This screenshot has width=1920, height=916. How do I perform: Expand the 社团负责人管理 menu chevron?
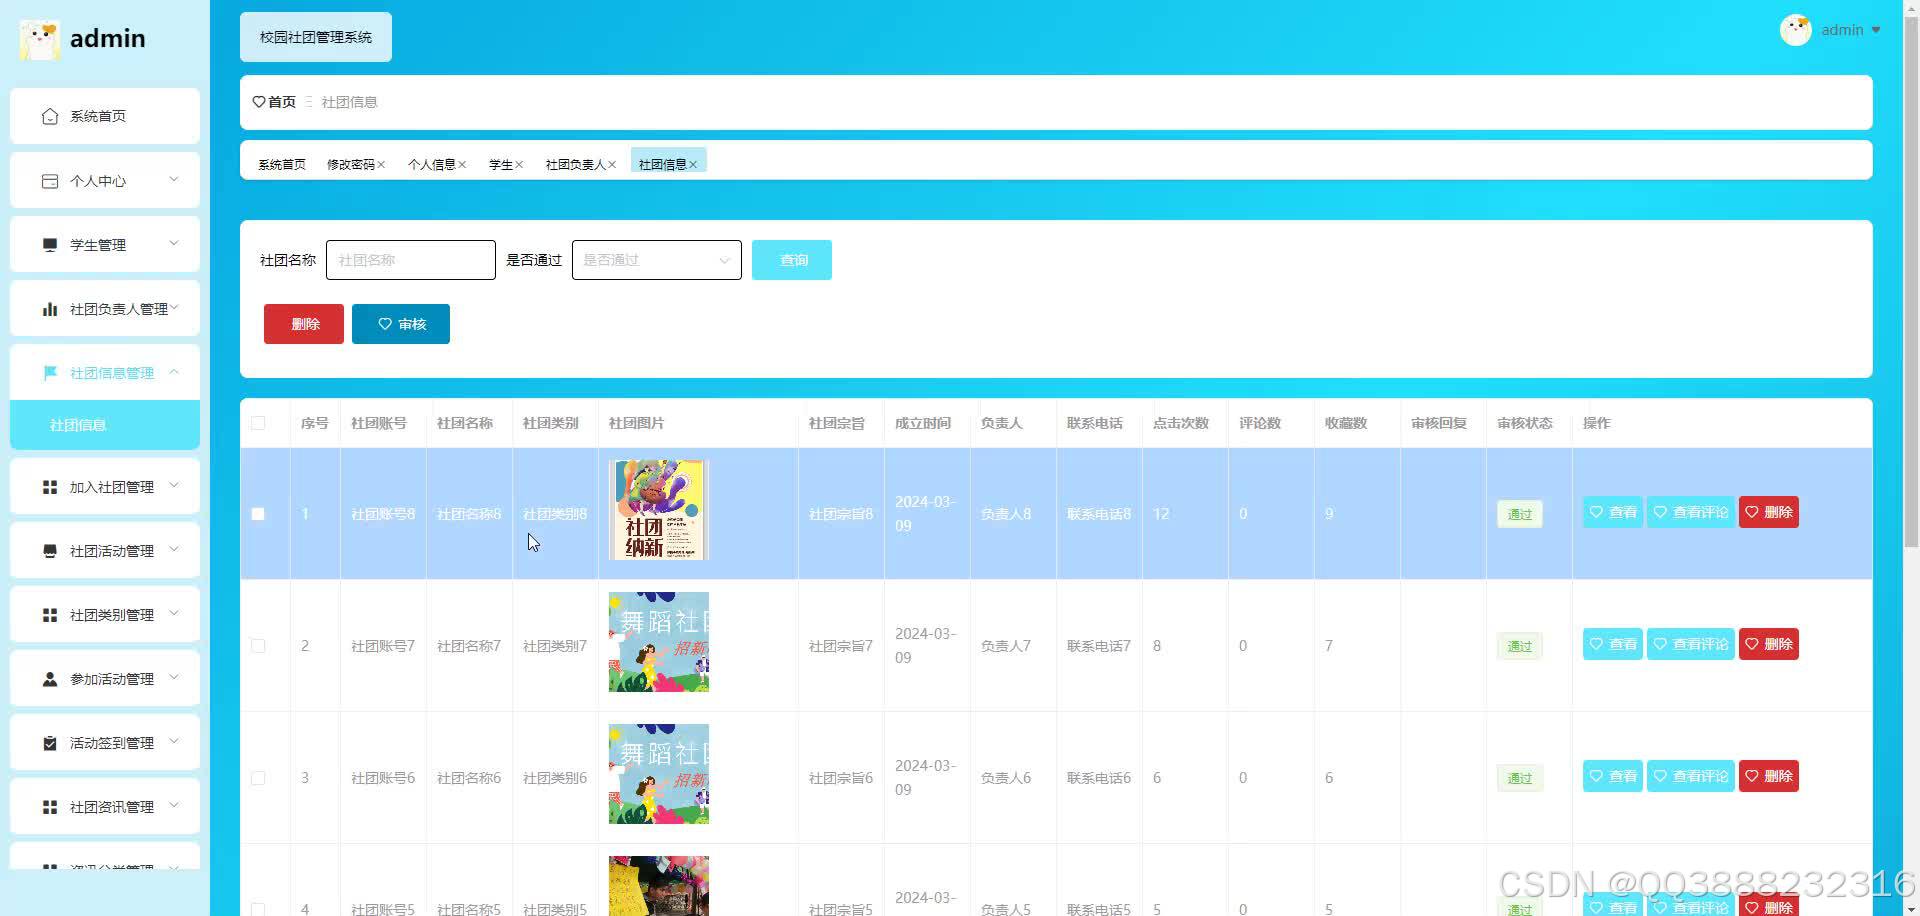tap(174, 308)
